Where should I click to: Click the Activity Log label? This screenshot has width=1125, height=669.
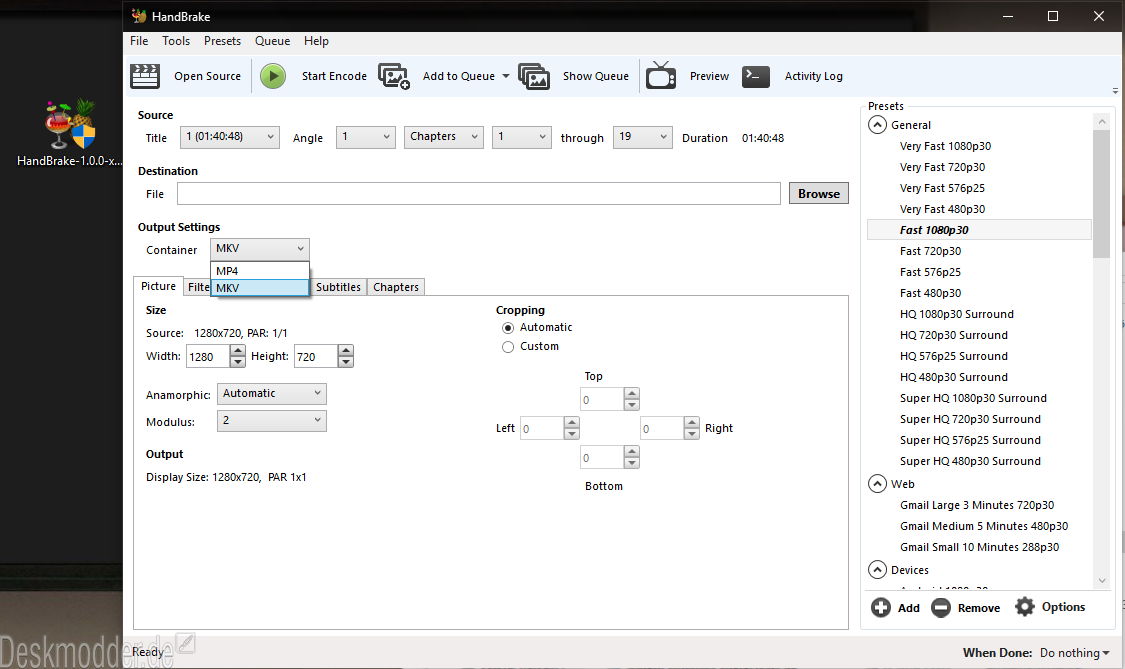pyautogui.click(x=814, y=76)
